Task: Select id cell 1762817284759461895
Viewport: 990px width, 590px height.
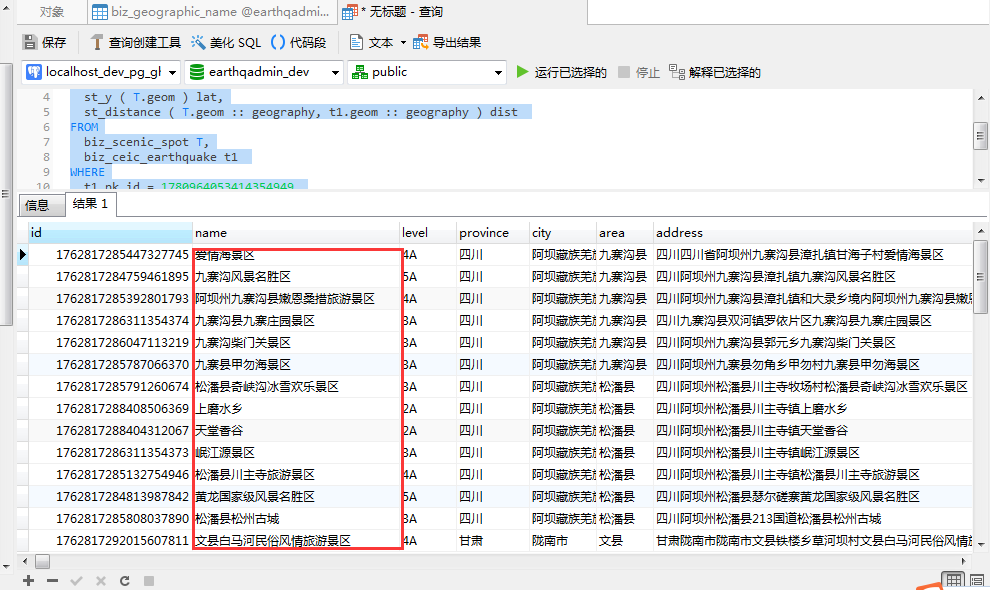Action: point(110,277)
